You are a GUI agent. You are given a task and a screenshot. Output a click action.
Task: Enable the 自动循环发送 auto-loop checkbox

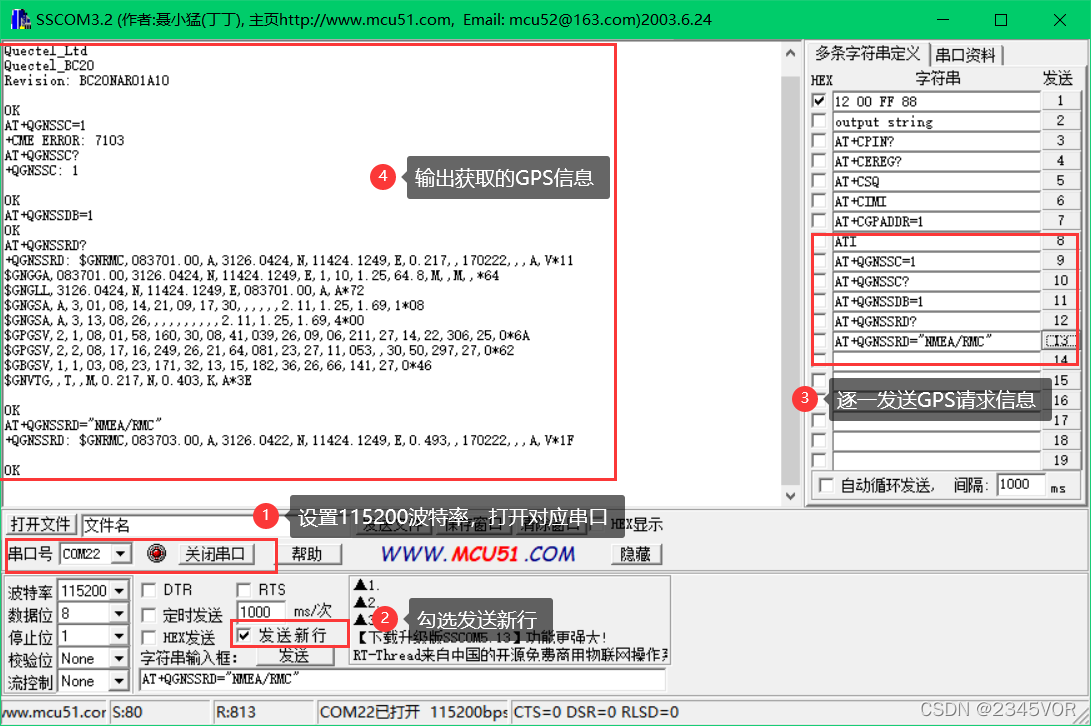tap(826, 485)
